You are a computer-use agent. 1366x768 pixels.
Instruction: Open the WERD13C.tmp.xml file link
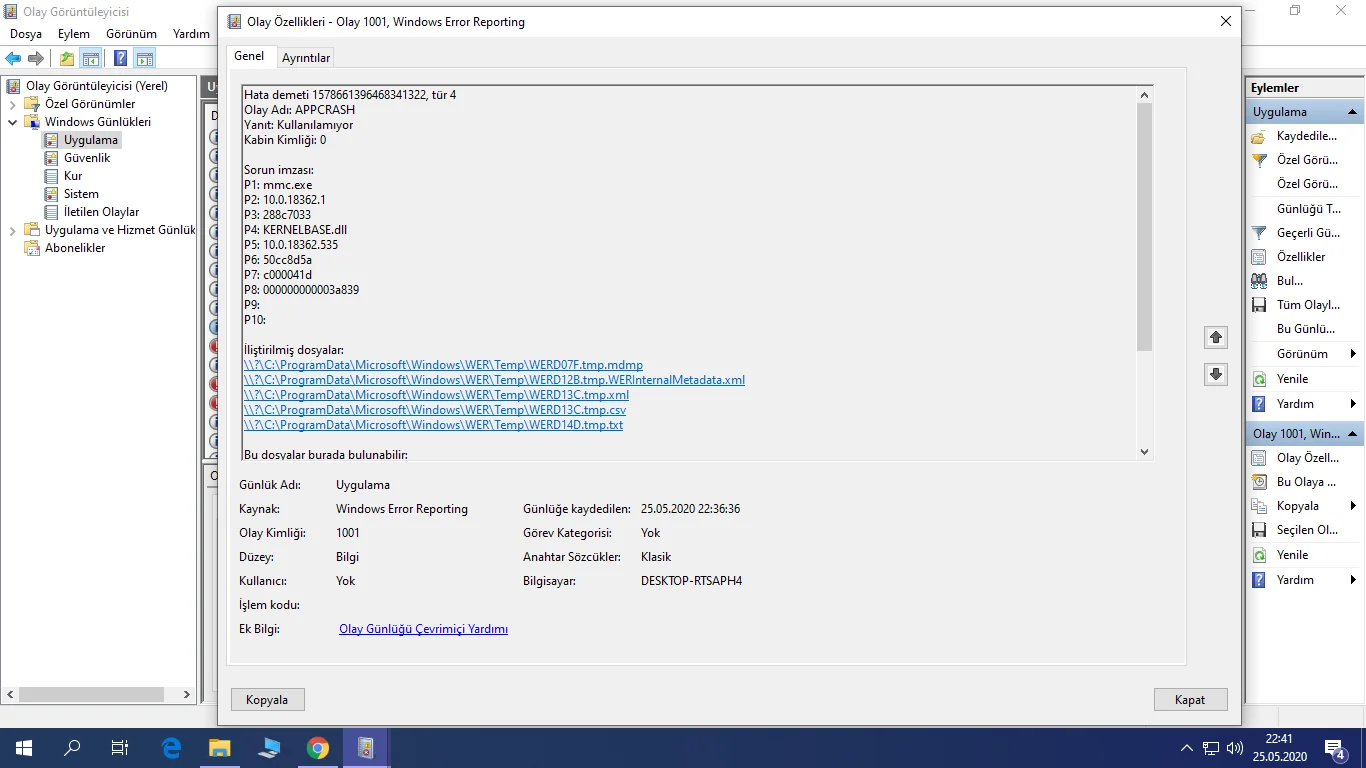[x=436, y=395]
